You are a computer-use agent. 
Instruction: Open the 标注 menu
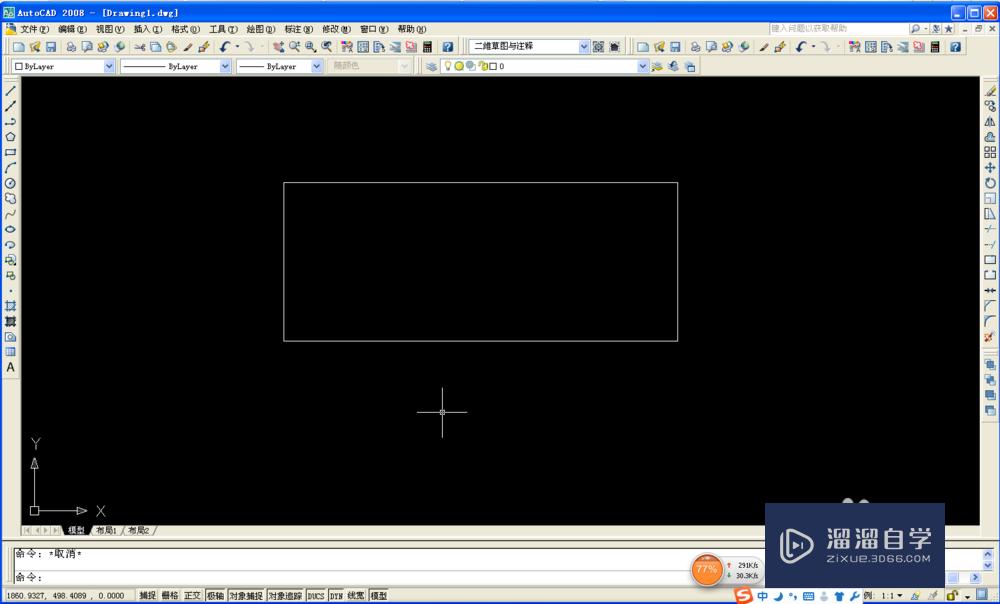tap(298, 29)
